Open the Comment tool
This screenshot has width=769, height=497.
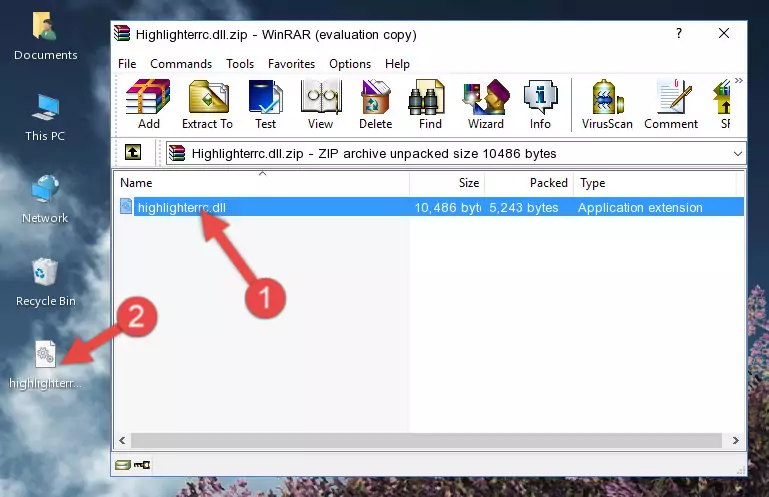pyautogui.click(x=671, y=104)
